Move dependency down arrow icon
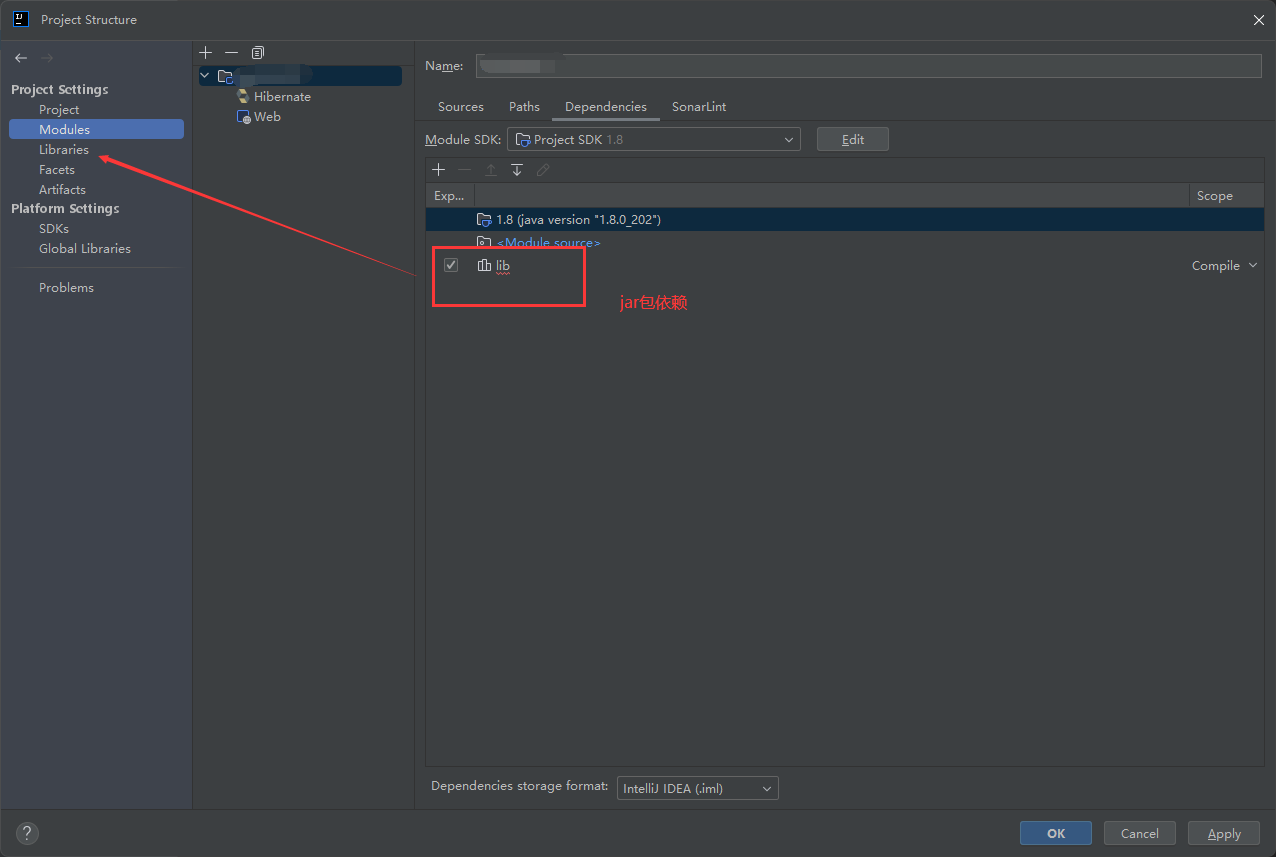The height and width of the screenshot is (857, 1276). [x=517, y=170]
